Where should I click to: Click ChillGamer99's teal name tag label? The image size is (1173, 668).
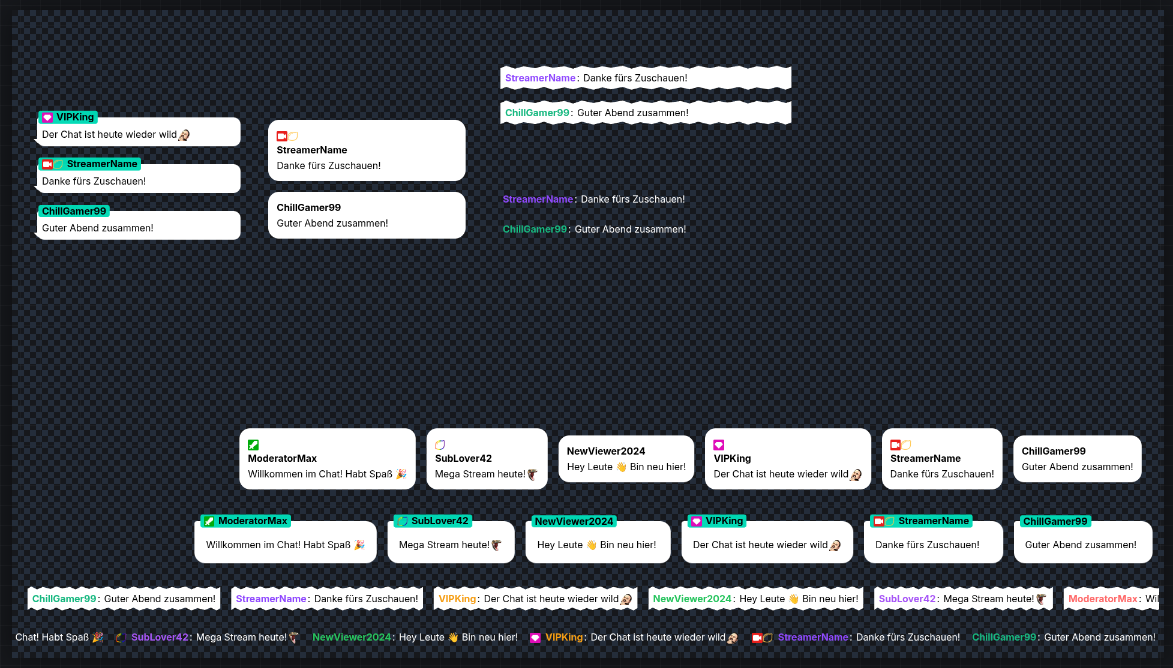point(1055,521)
